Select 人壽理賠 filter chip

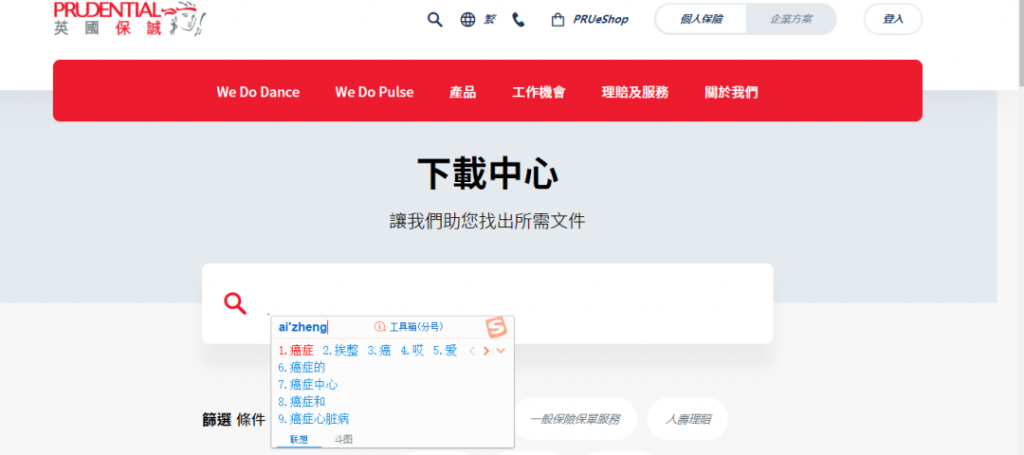[688, 419]
